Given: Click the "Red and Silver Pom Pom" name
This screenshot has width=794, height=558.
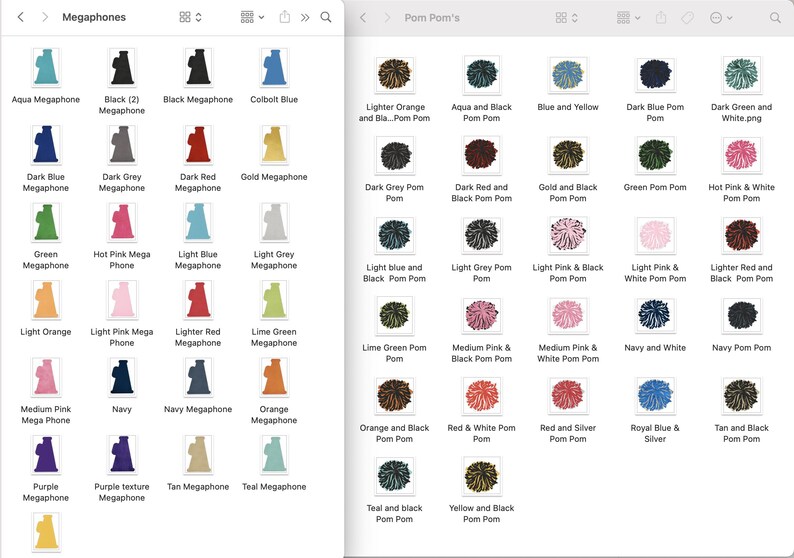Looking at the screenshot, I should [568, 433].
